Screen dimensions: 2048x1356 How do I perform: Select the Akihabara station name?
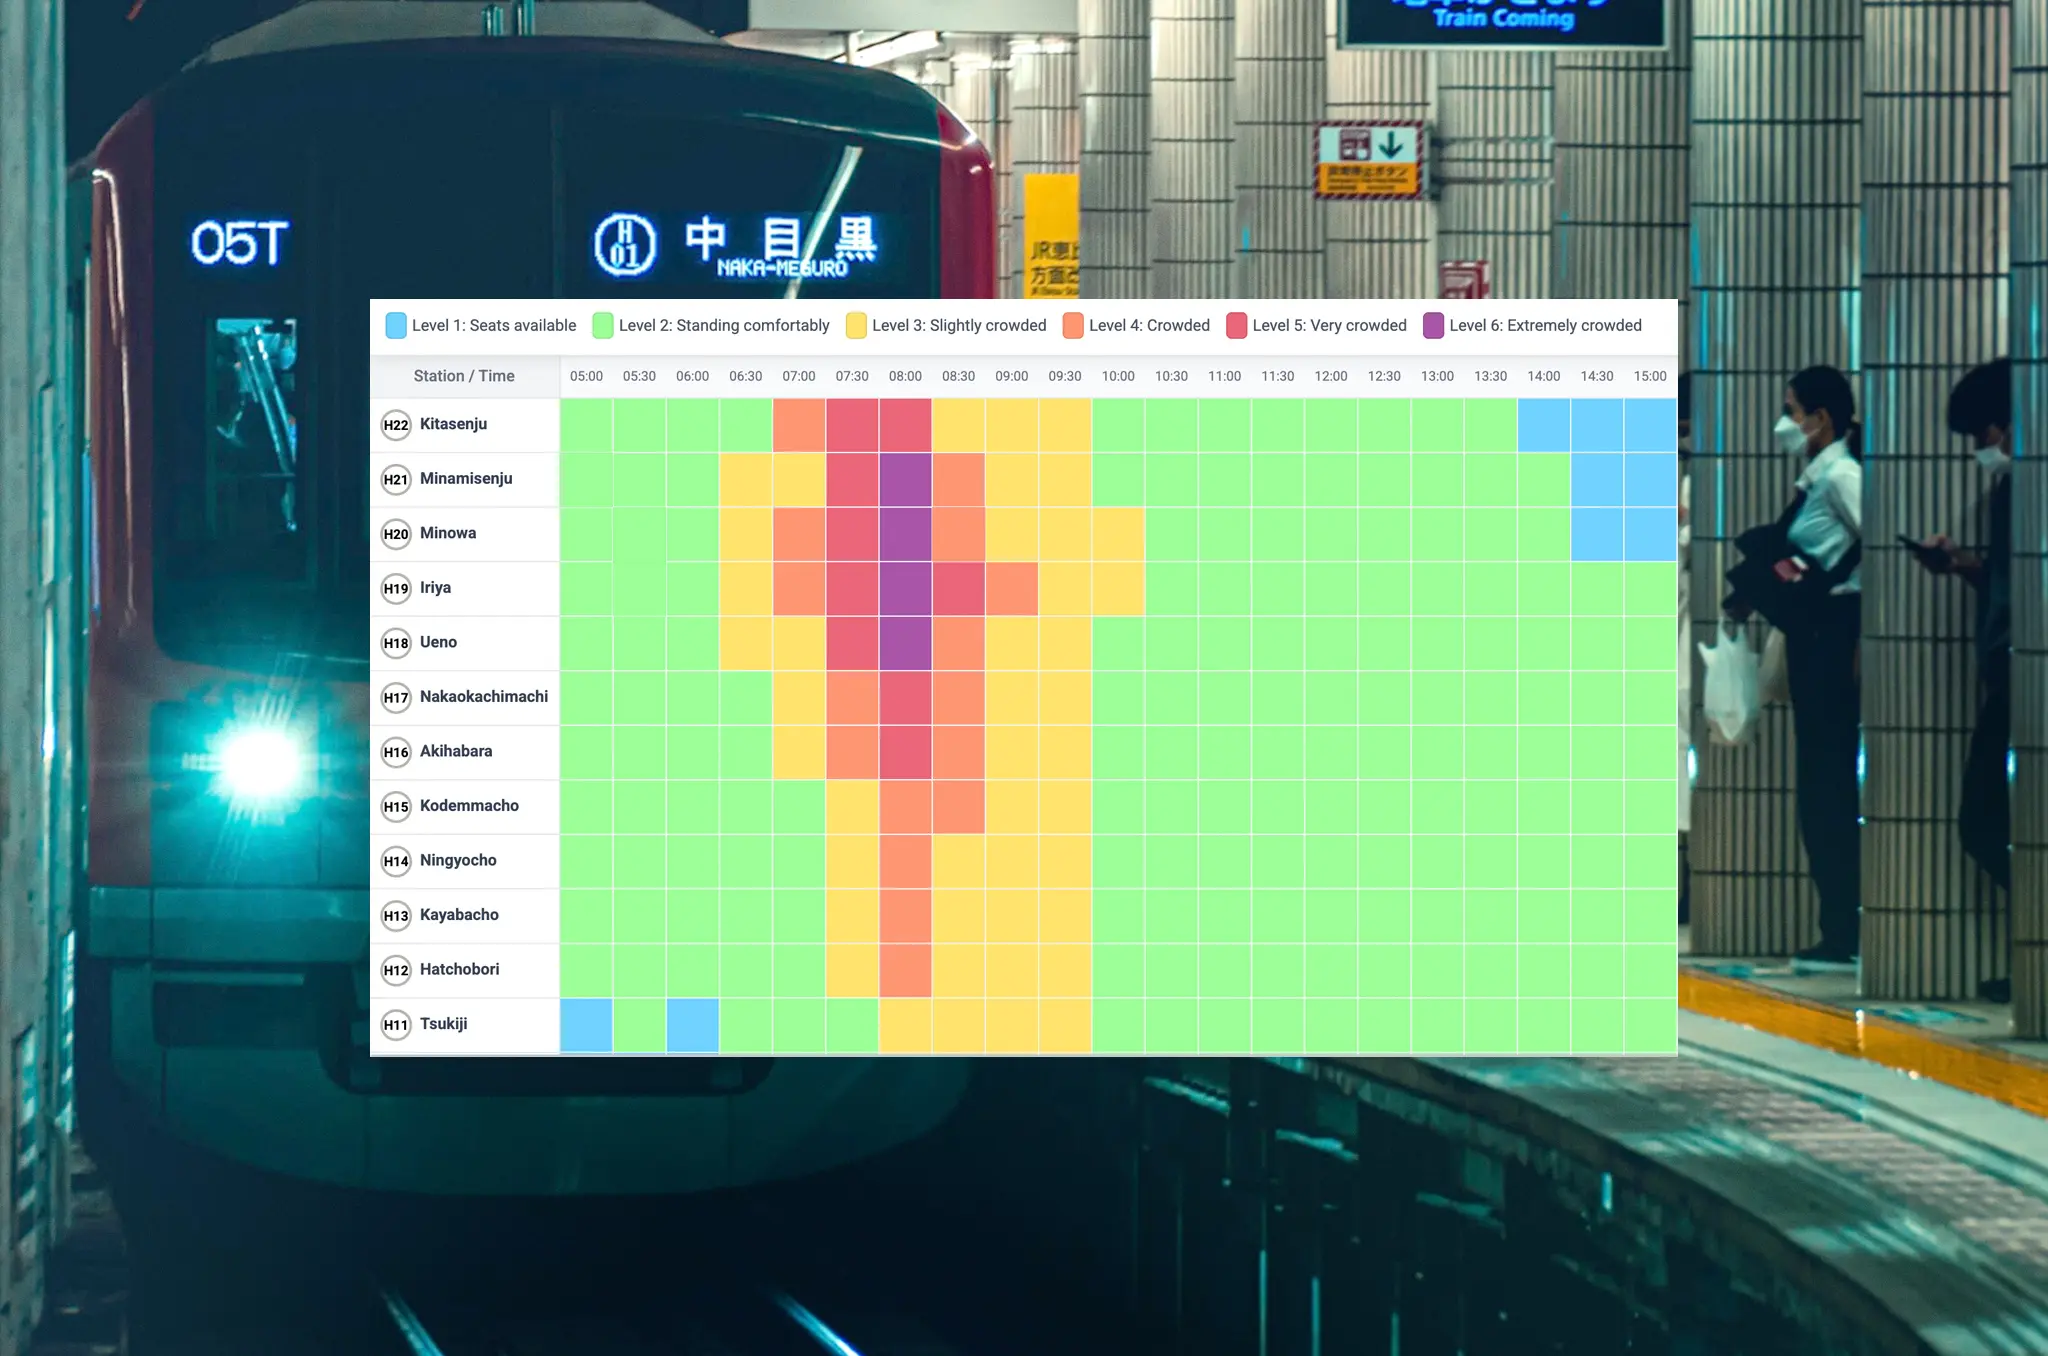point(456,751)
